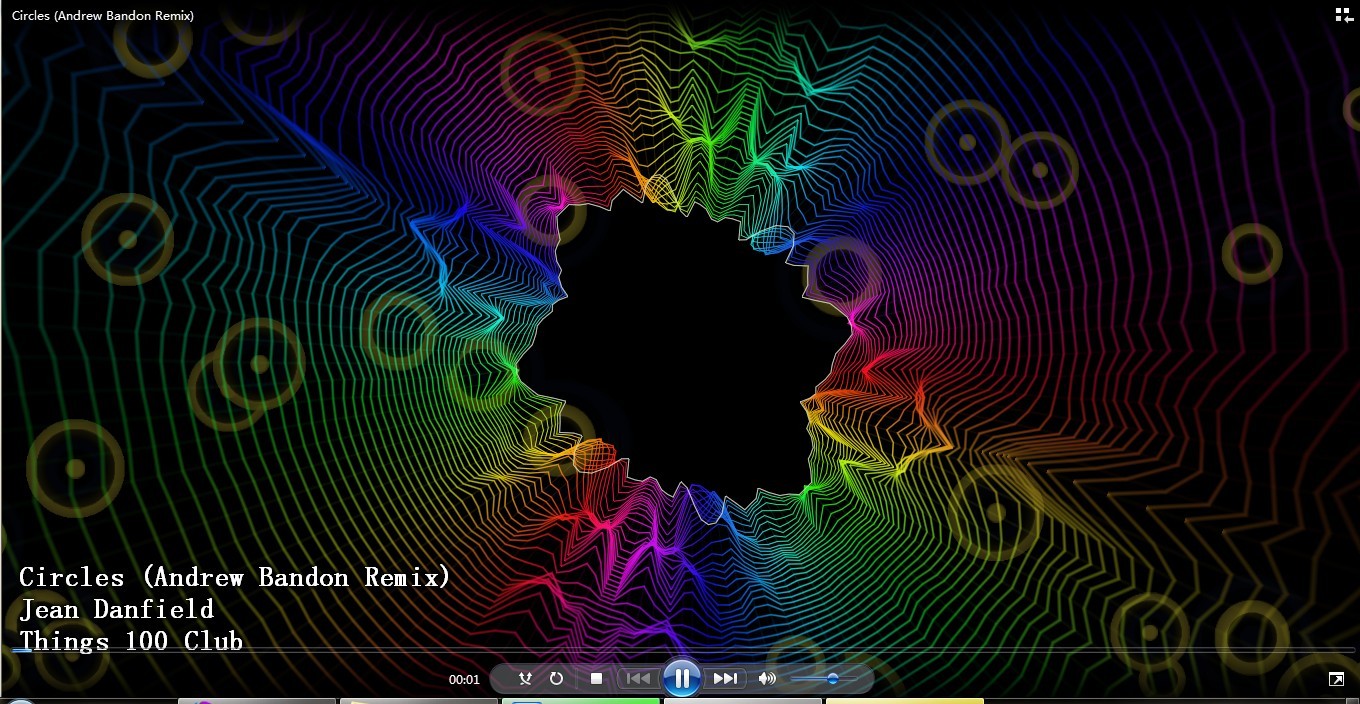Select the green highlighted taskbar button
Image resolution: width=1360 pixels, height=704 pixels.
click(x=580, y=701)
